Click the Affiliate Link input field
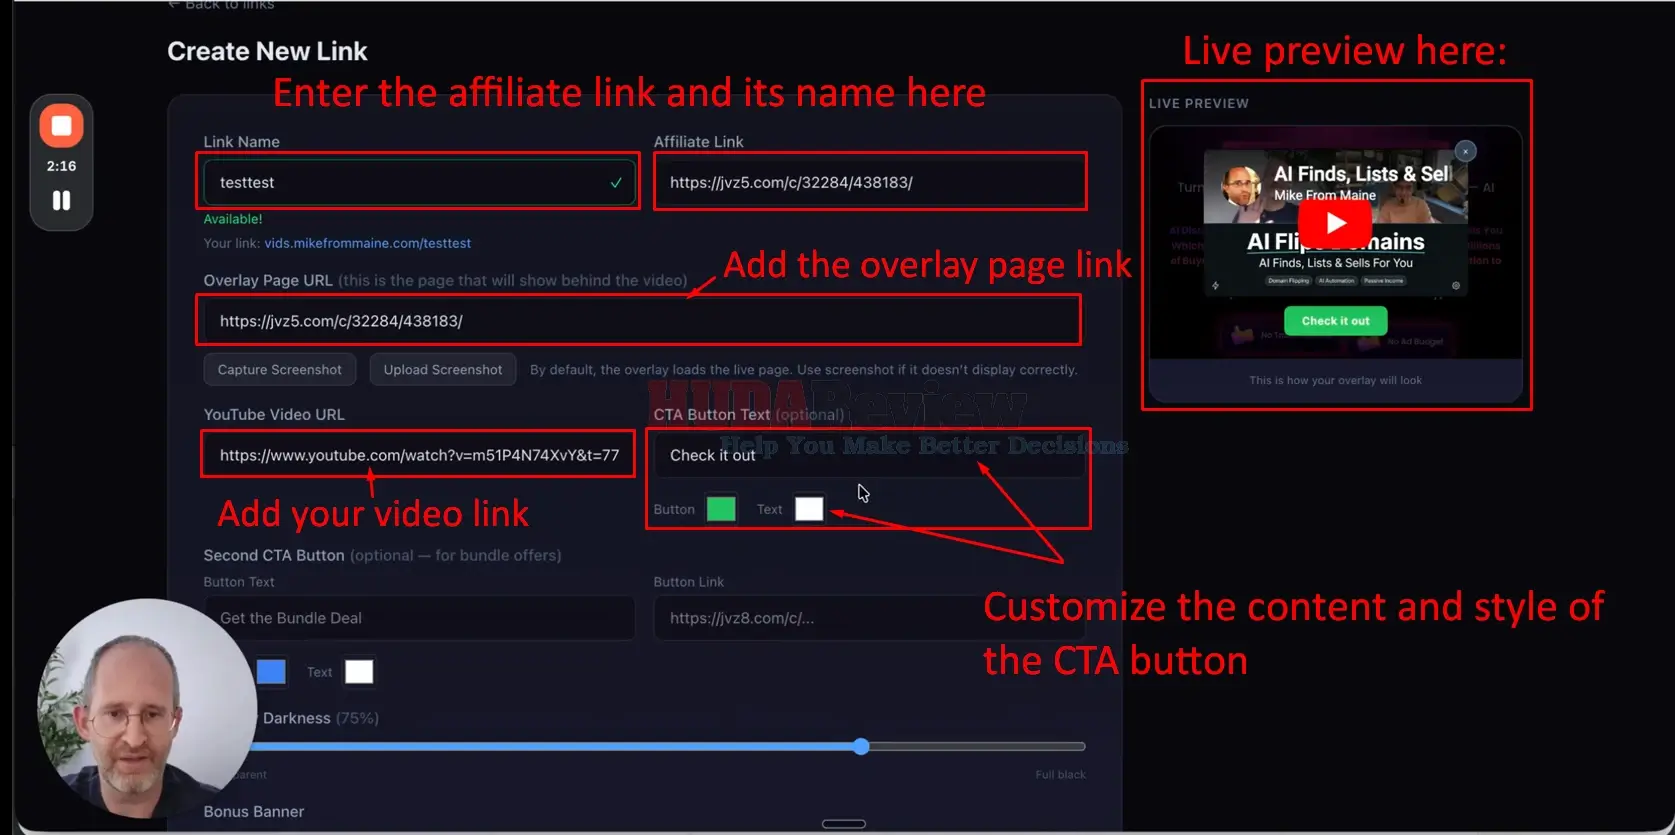This screenshot has width=1675, height=835. point(869,182)
